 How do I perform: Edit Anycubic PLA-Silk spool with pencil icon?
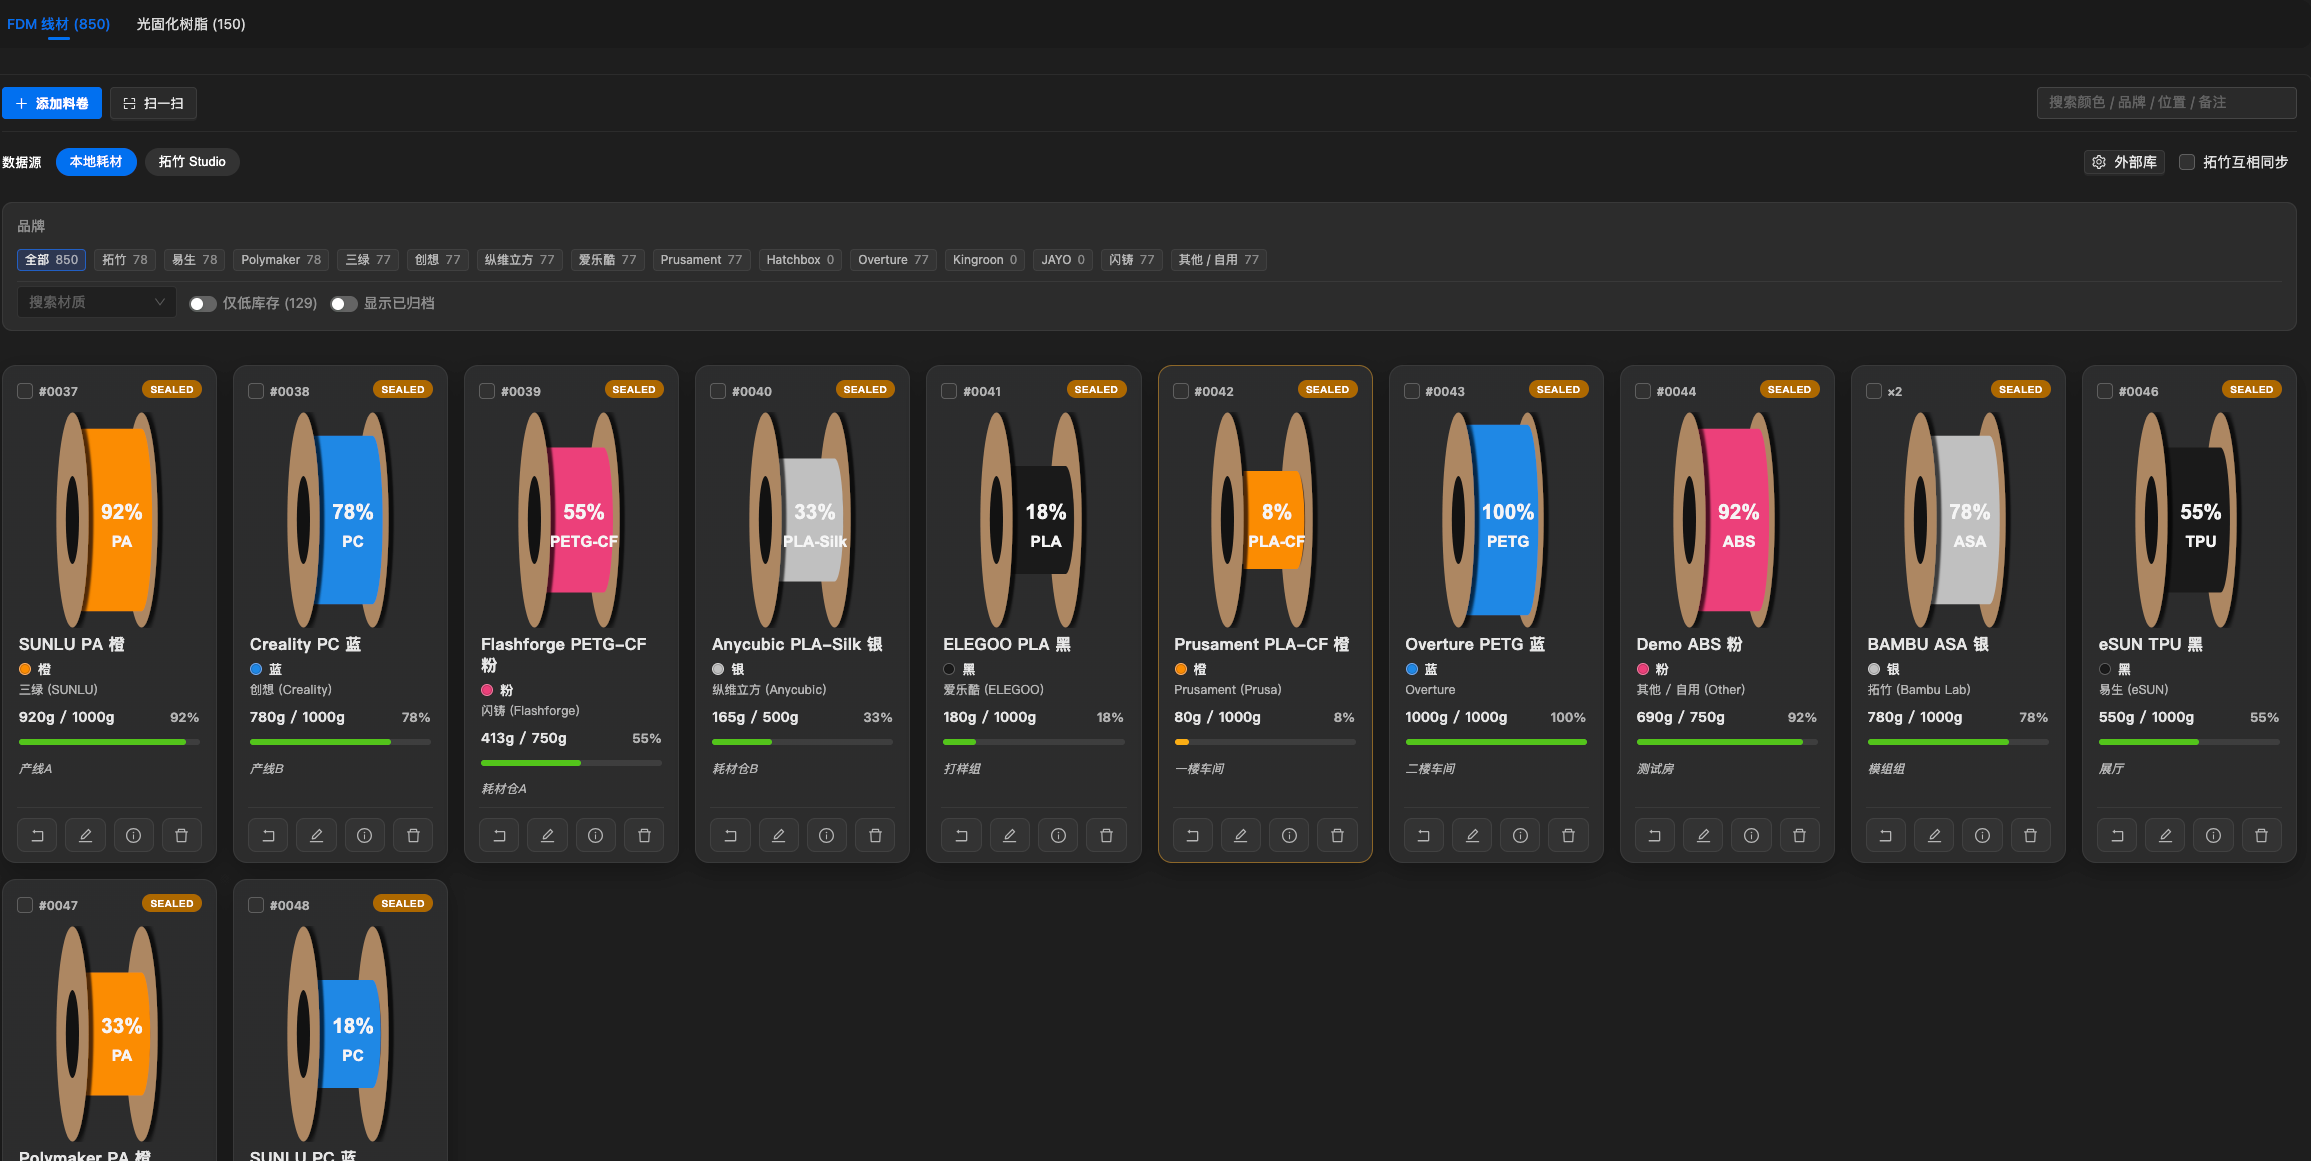point(778,835)
